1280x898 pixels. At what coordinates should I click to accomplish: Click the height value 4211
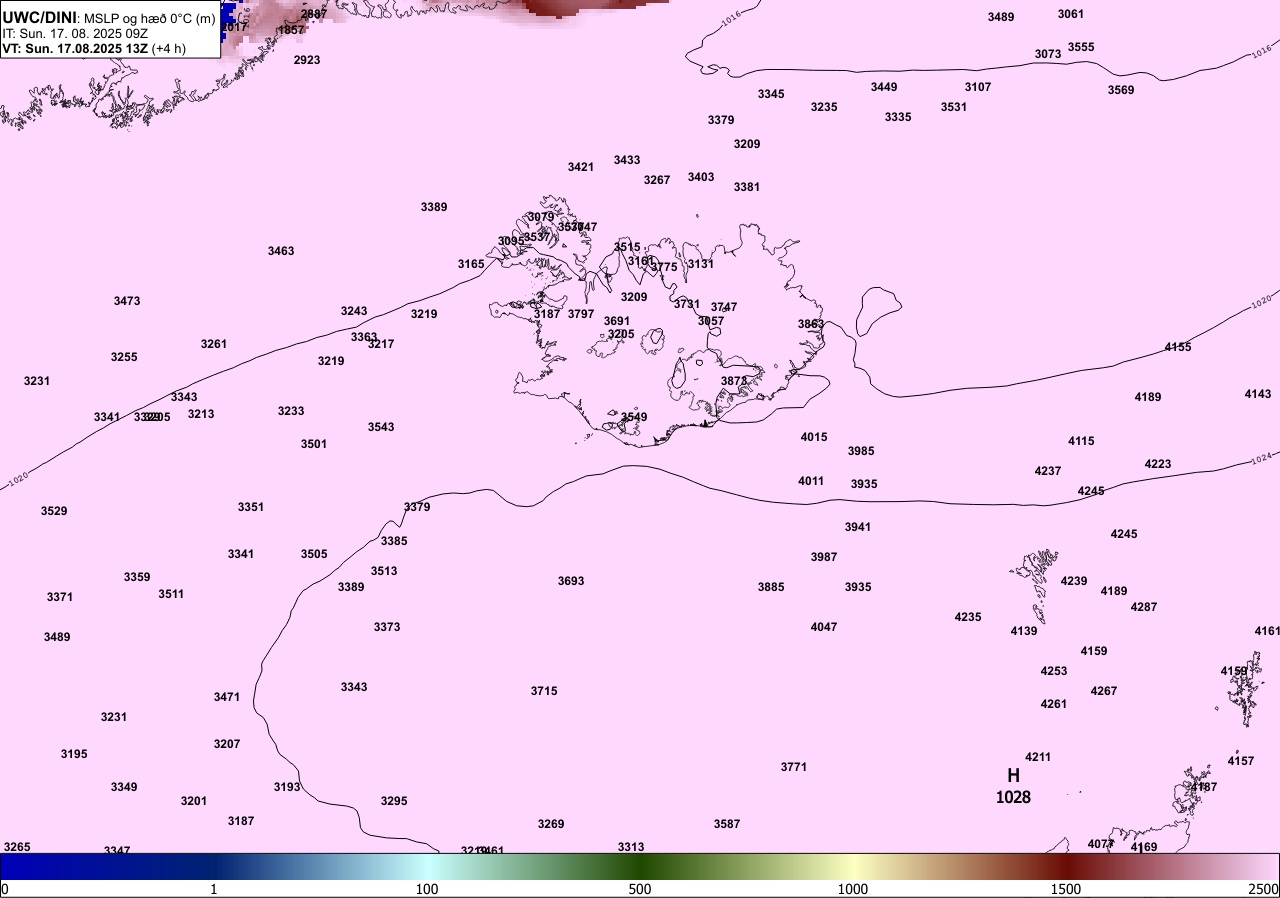pyautogui.click(x=1038, y=757)
